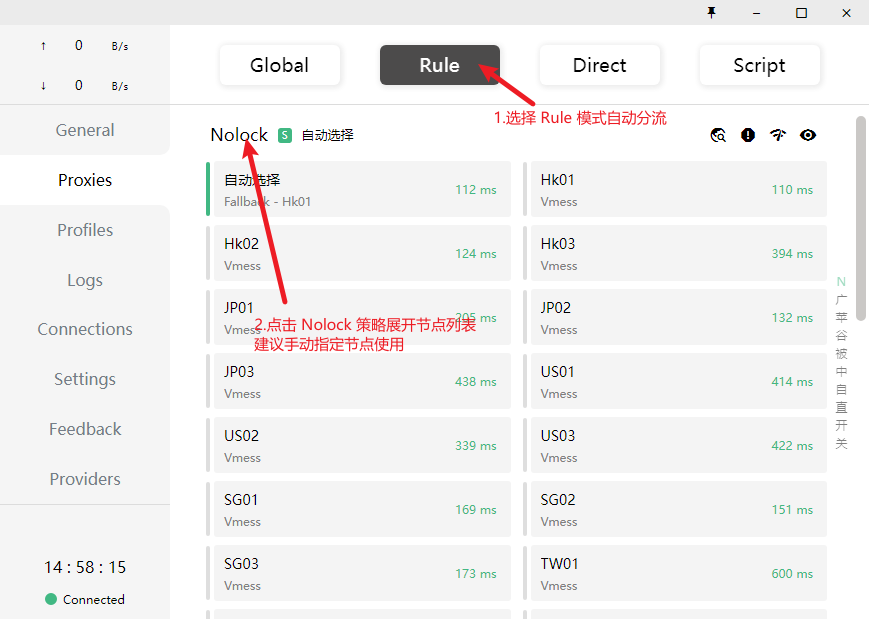Choose the Hk01 Vmess node
This screenshot has height=619, width=869.
677,189
